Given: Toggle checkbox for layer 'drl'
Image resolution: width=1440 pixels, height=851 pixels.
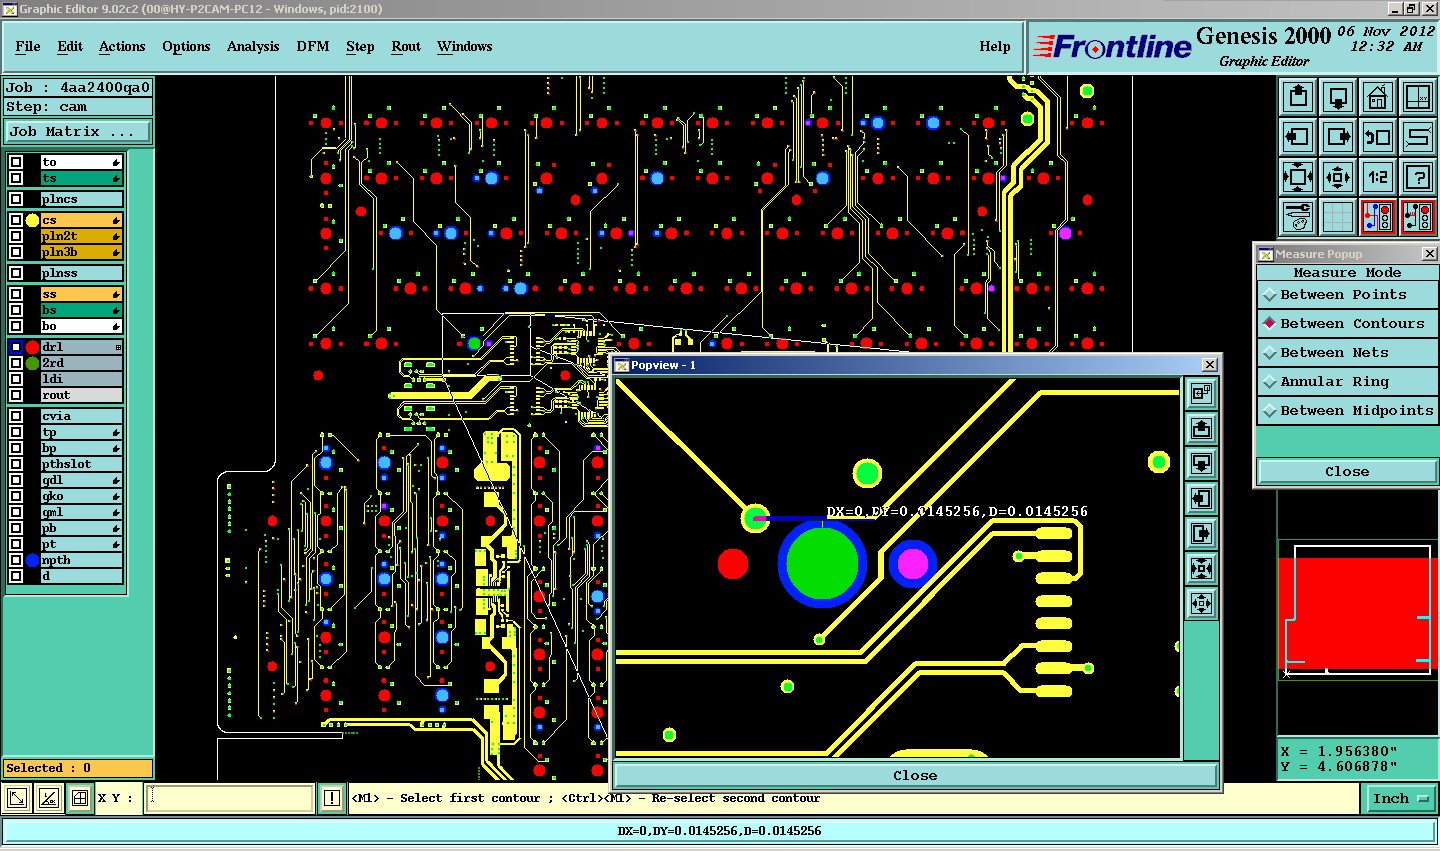Looking at the screenshot, I should (x=16, y=347).
